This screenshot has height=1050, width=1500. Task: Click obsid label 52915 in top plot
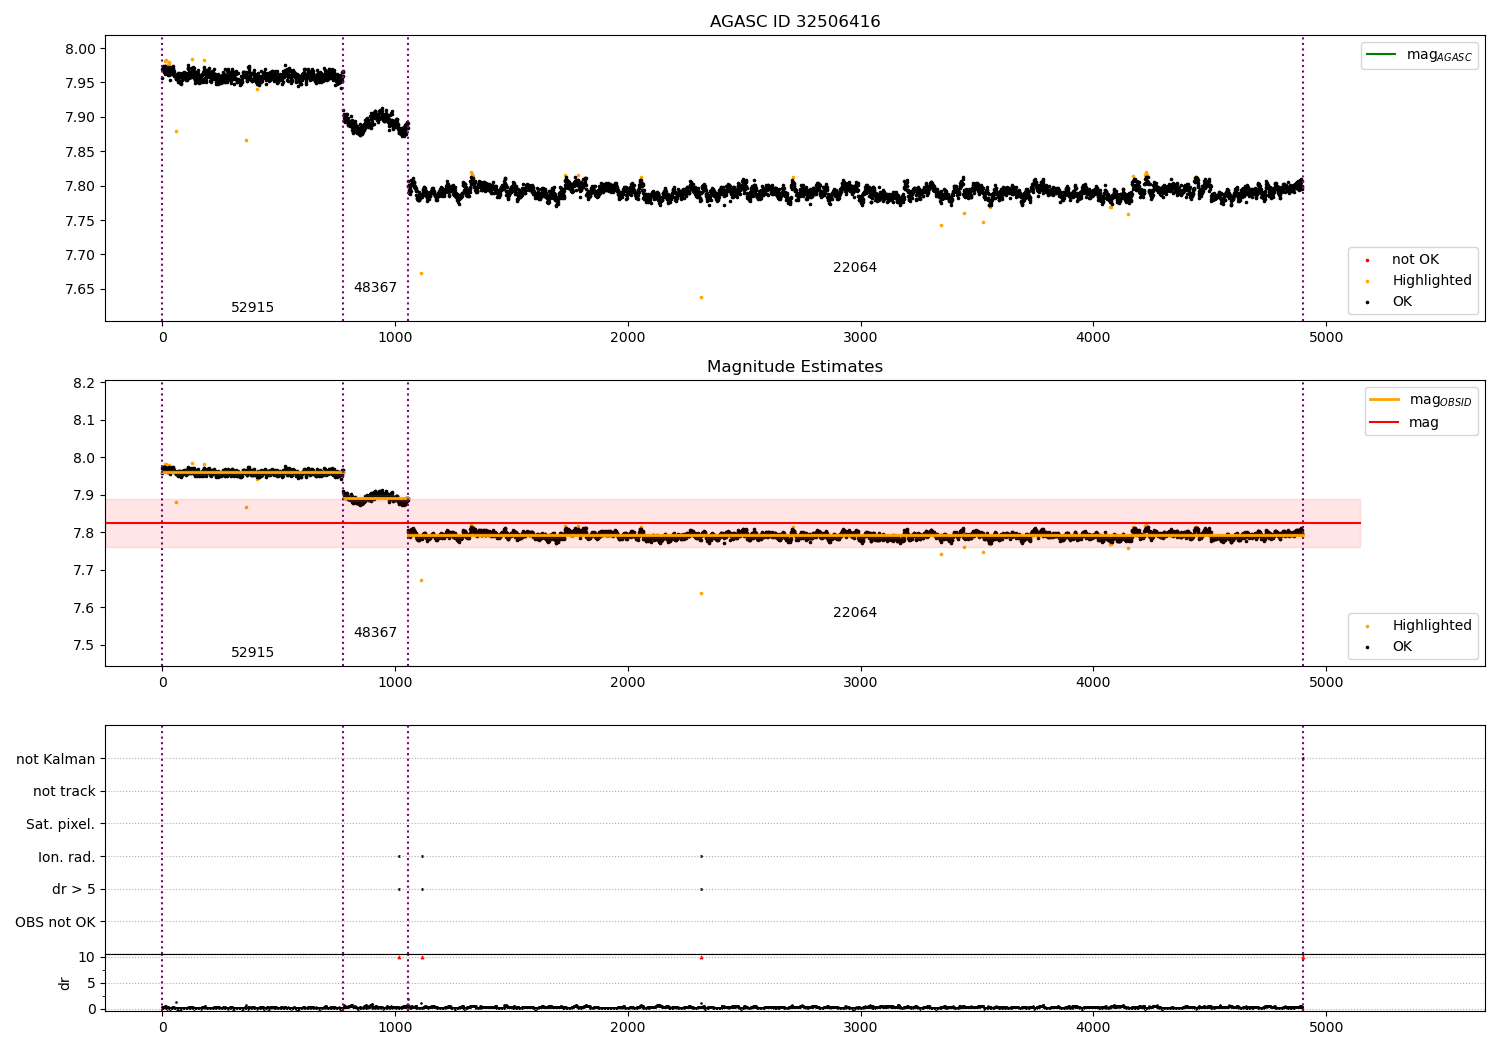(x=252, y=308)
